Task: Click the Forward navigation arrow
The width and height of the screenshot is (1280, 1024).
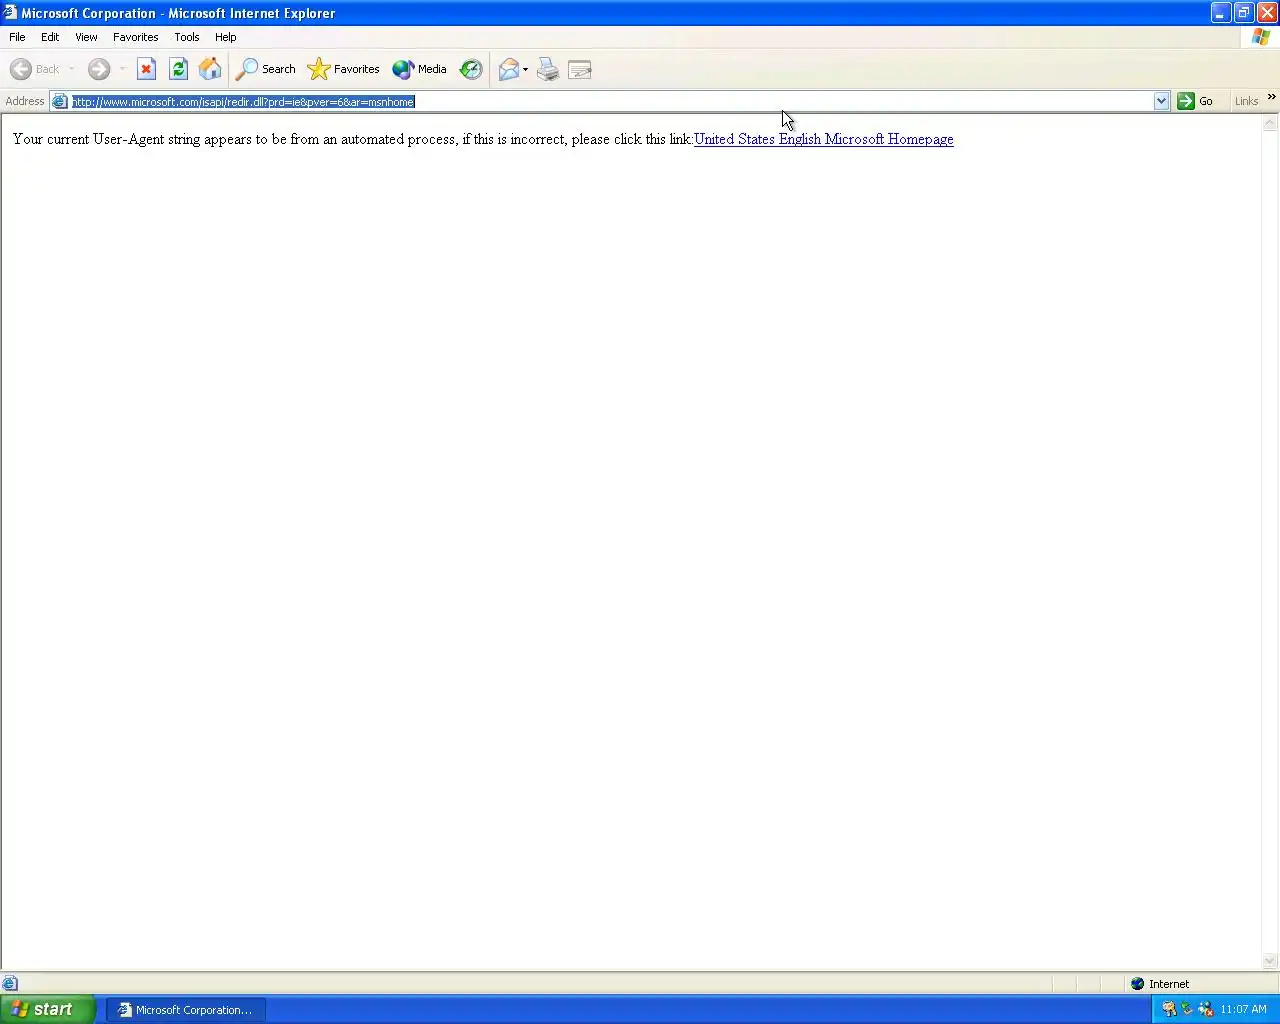Action: tap(98, 69)
